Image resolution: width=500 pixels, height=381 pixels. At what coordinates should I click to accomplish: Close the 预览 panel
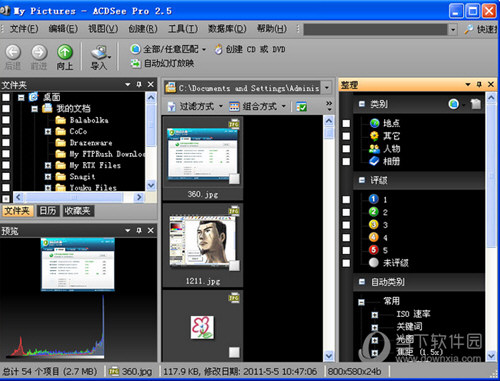pyautogui.click(x=151, y=230)
